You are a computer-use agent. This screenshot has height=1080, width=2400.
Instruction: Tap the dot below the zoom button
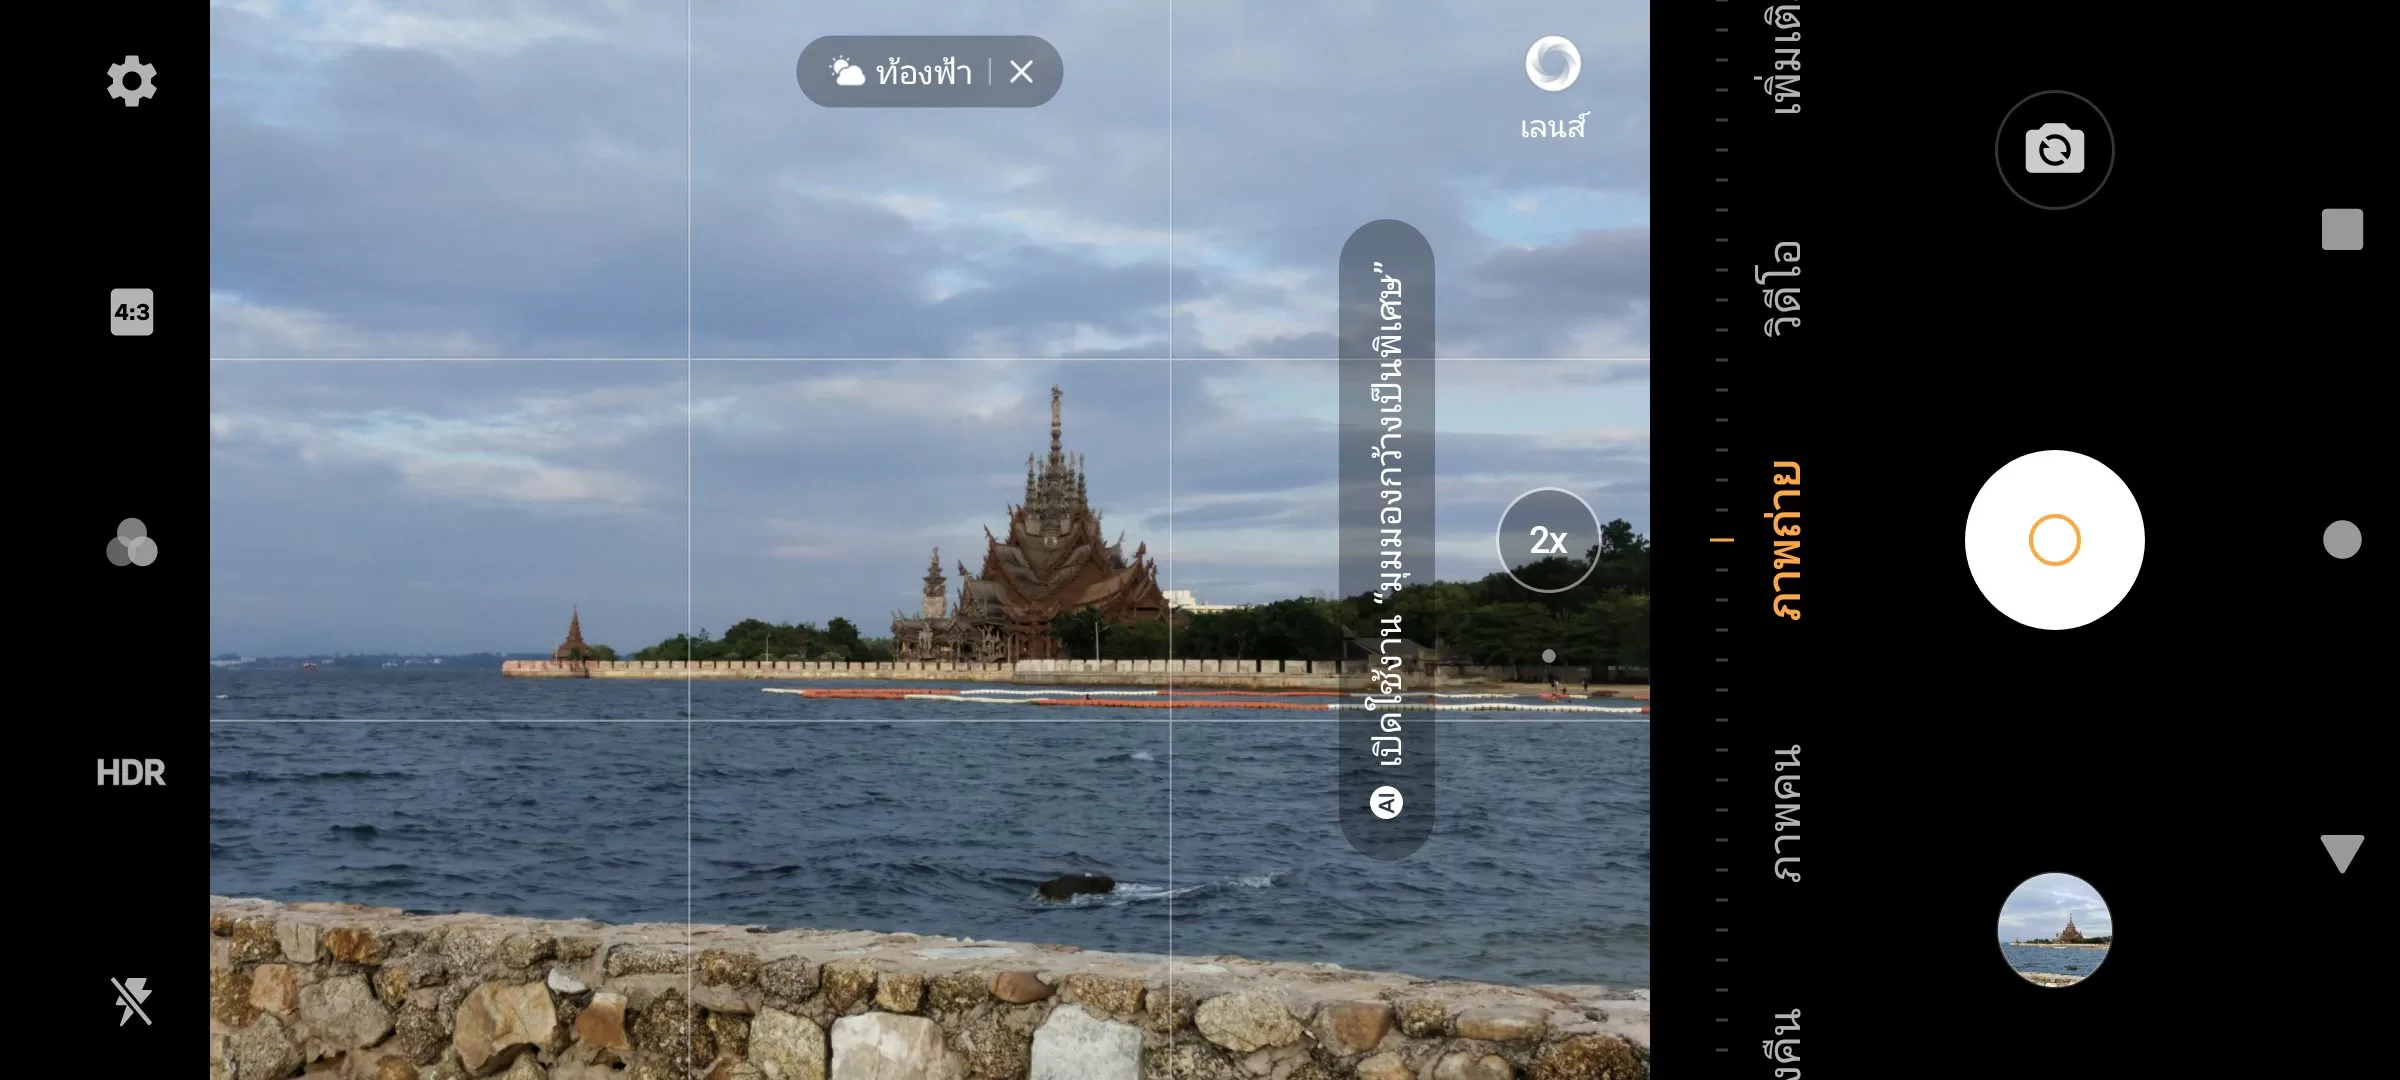1549,656
